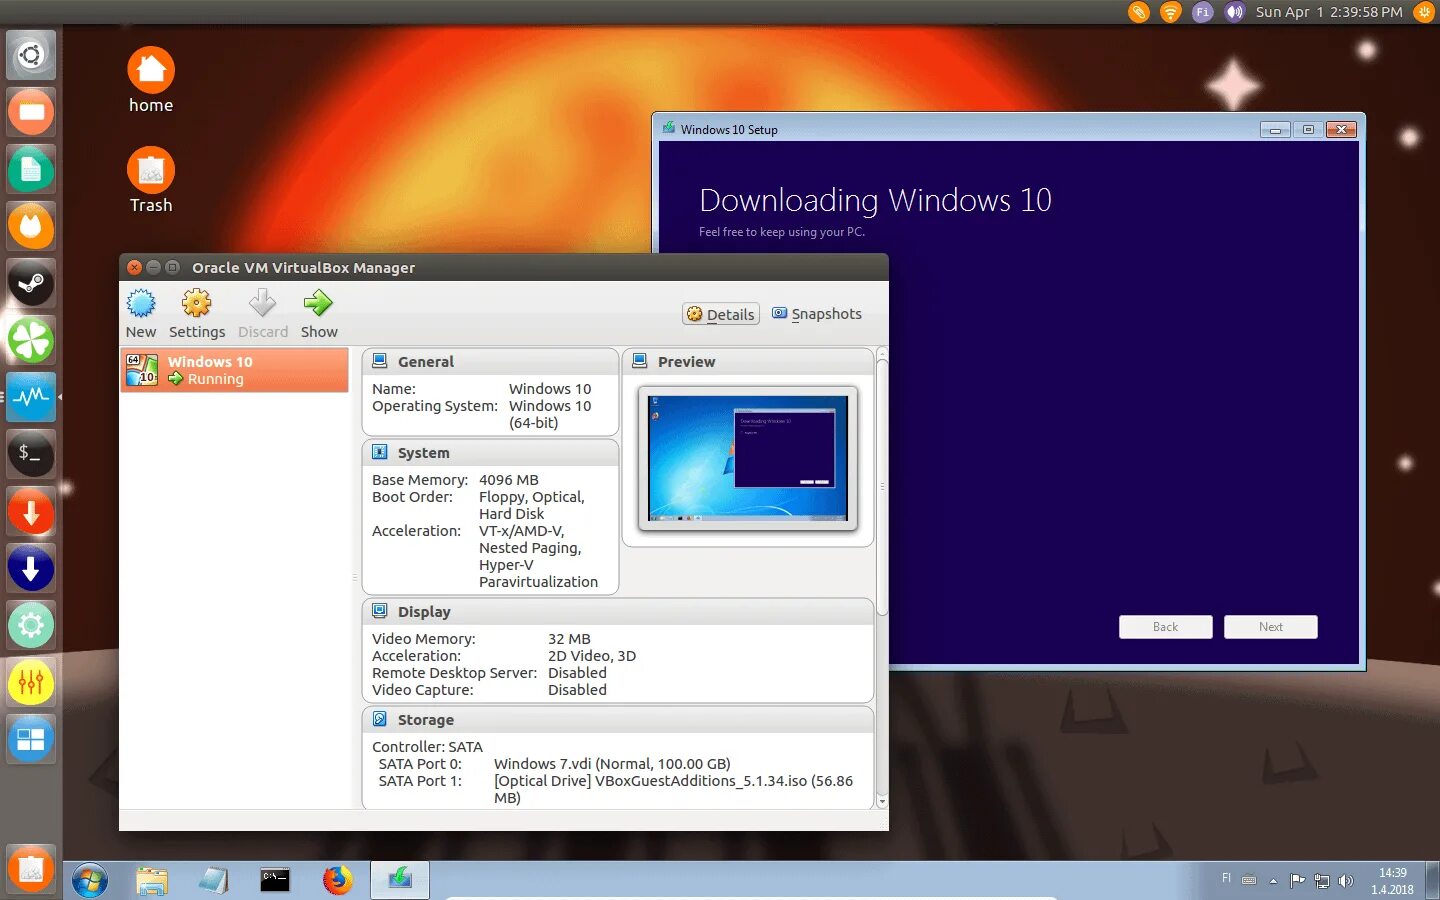Click the Discard arrow icon
Image resolution: width=1440 pixels, height=900 pixels.
262,304
